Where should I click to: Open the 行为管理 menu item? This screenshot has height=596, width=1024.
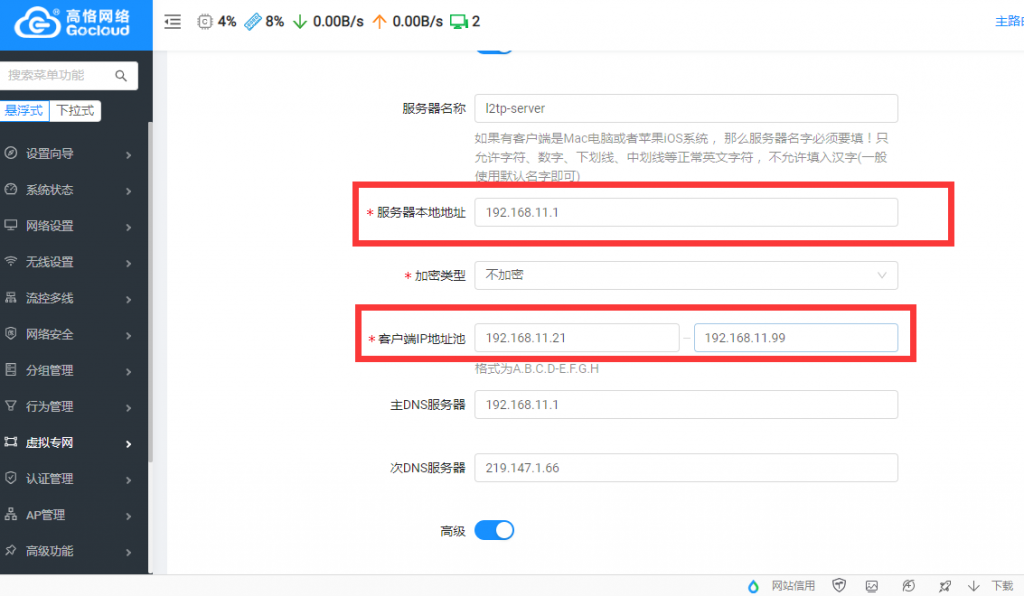pos(72,406)
